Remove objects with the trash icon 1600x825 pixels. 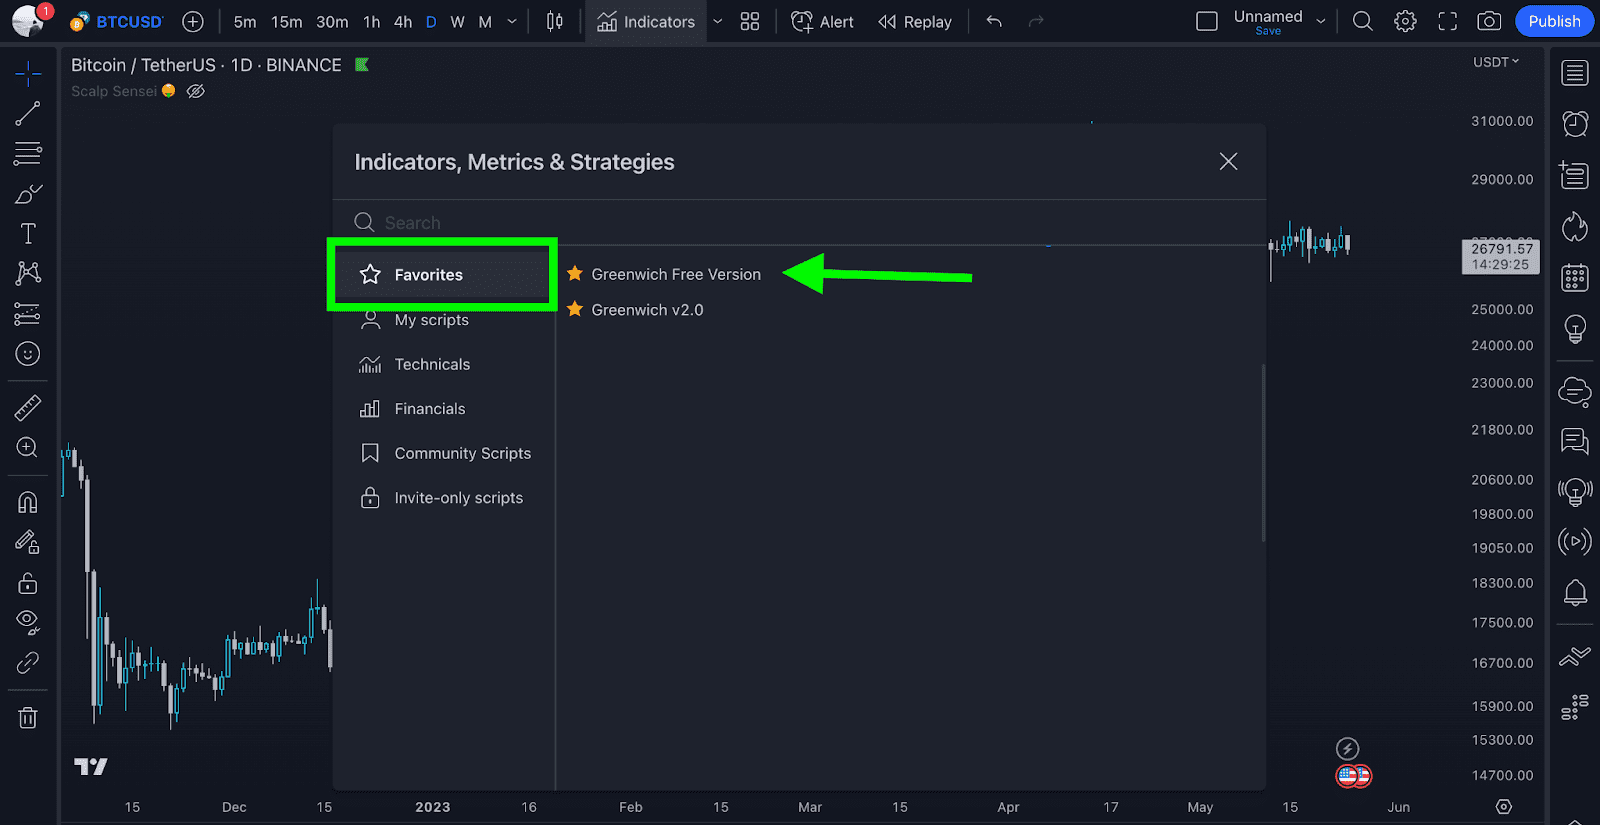click(28, 717)
